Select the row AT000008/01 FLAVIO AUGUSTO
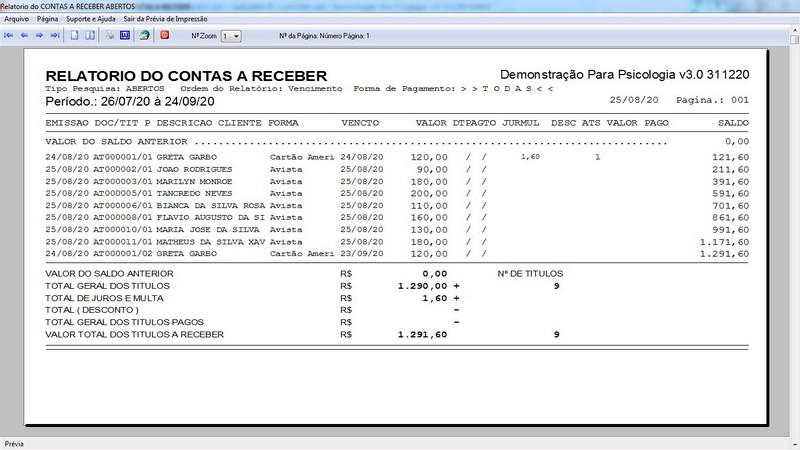 [397, 217]
